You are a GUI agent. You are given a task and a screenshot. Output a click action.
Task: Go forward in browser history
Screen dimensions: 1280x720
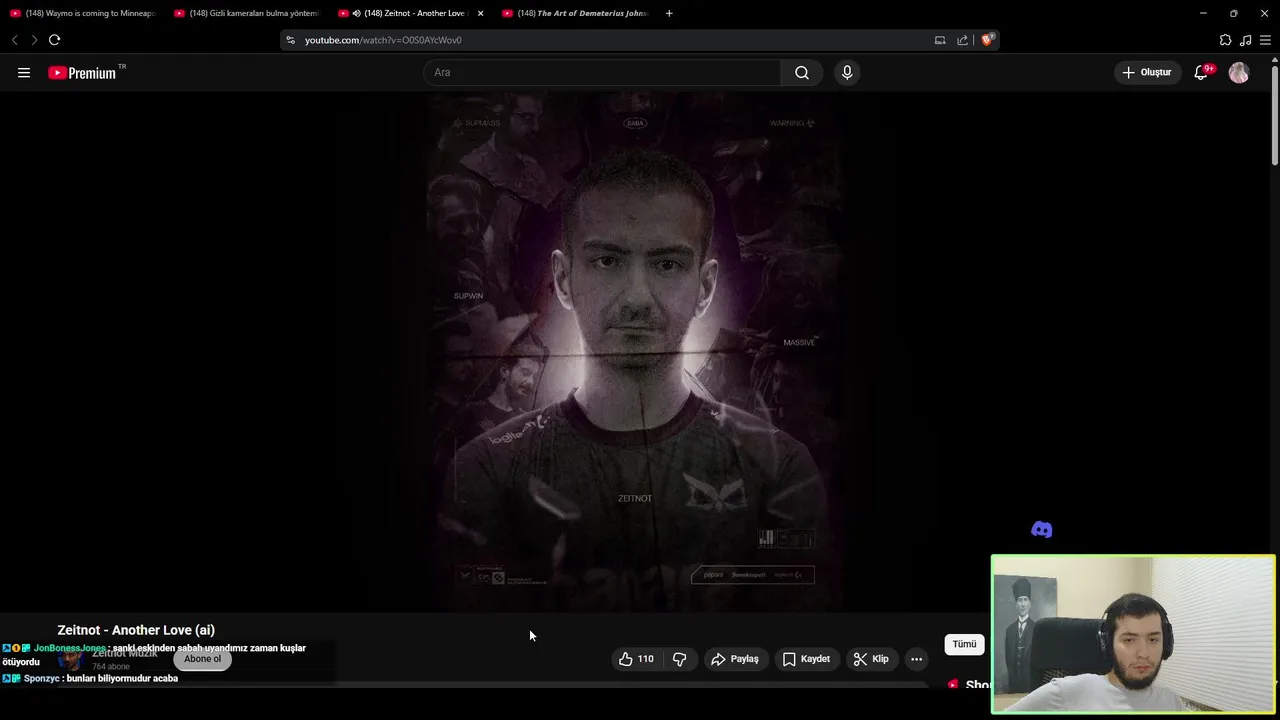pyautogui.click(x=34, y=40)
